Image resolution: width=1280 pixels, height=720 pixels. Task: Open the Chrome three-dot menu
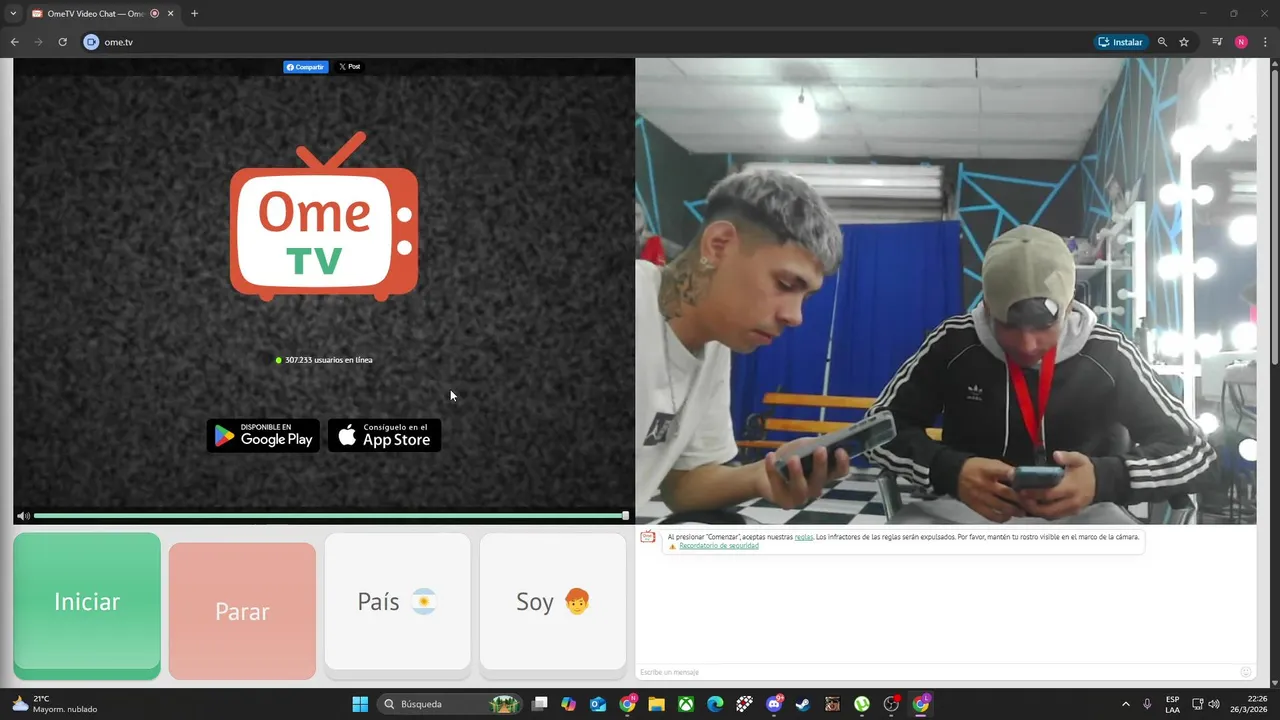click(1266, 42)
